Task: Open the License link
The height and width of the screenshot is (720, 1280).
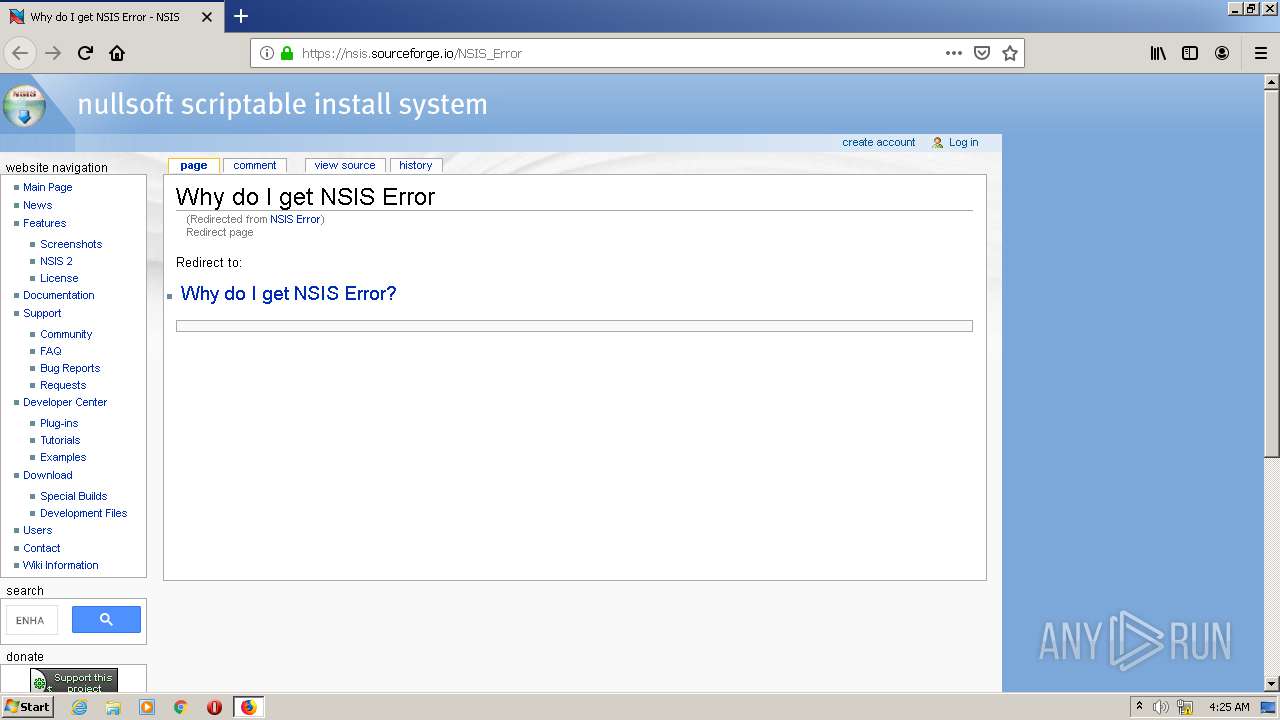Action: tap(59, 278)
